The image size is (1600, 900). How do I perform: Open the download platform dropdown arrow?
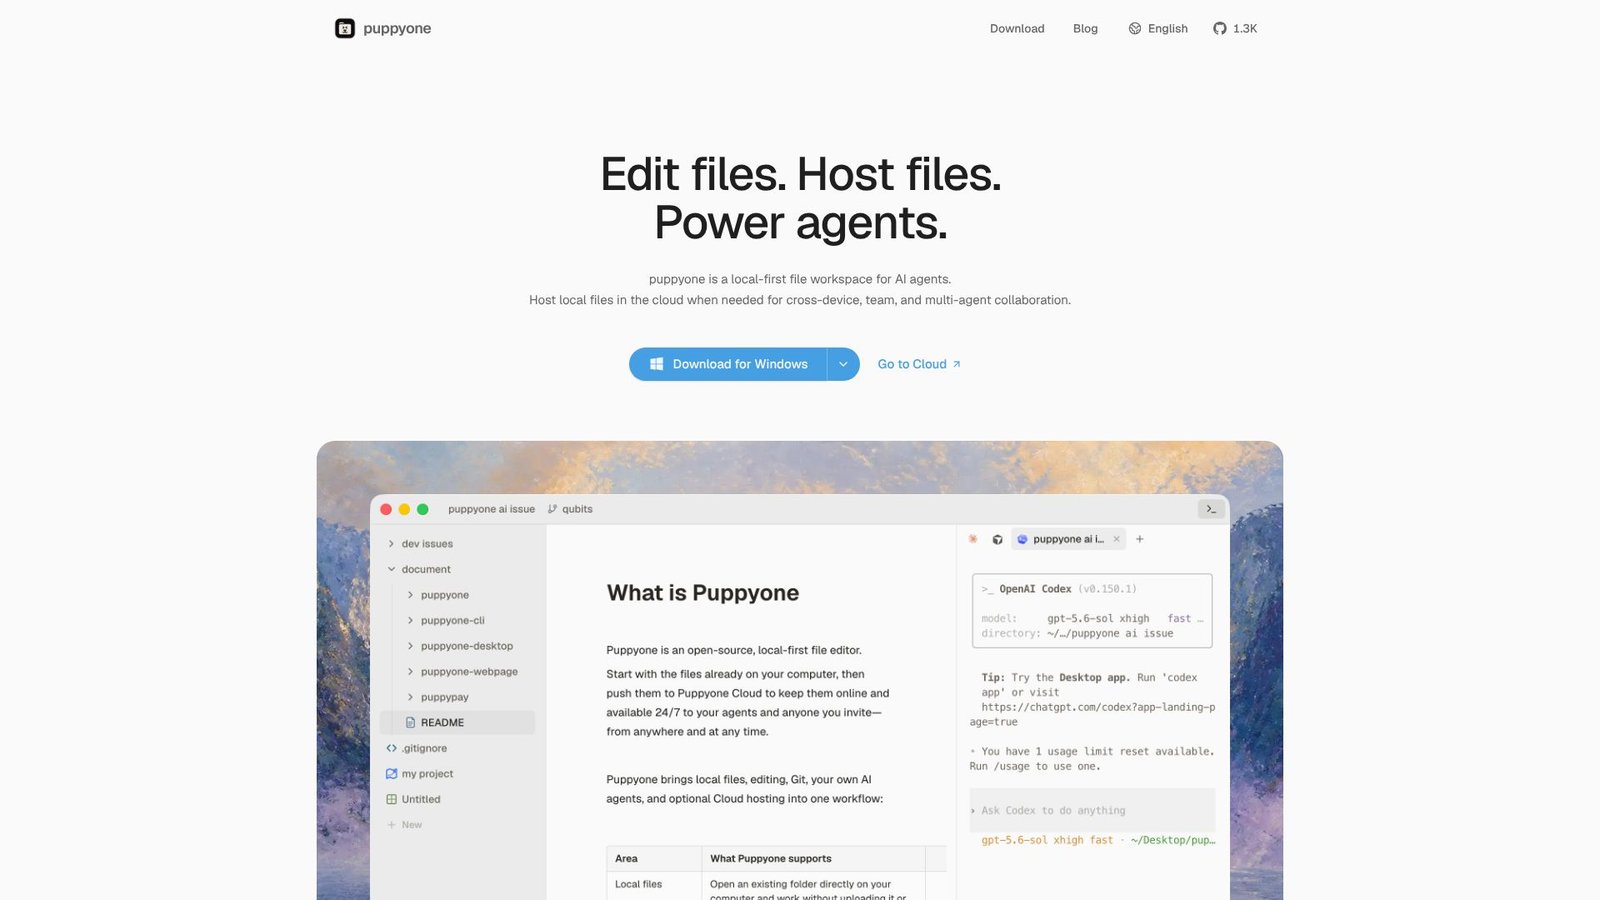coord(843,364)
